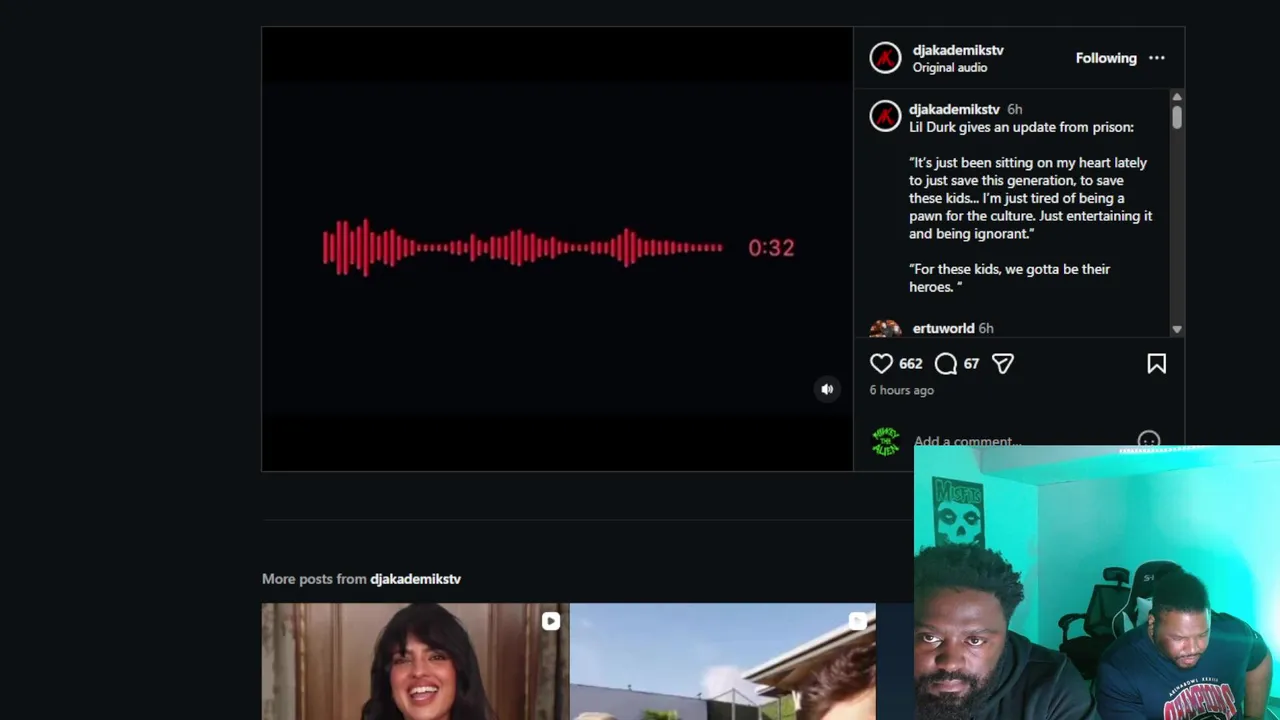Open djakademikstv link under More posts from

click(x=415, y=579)
